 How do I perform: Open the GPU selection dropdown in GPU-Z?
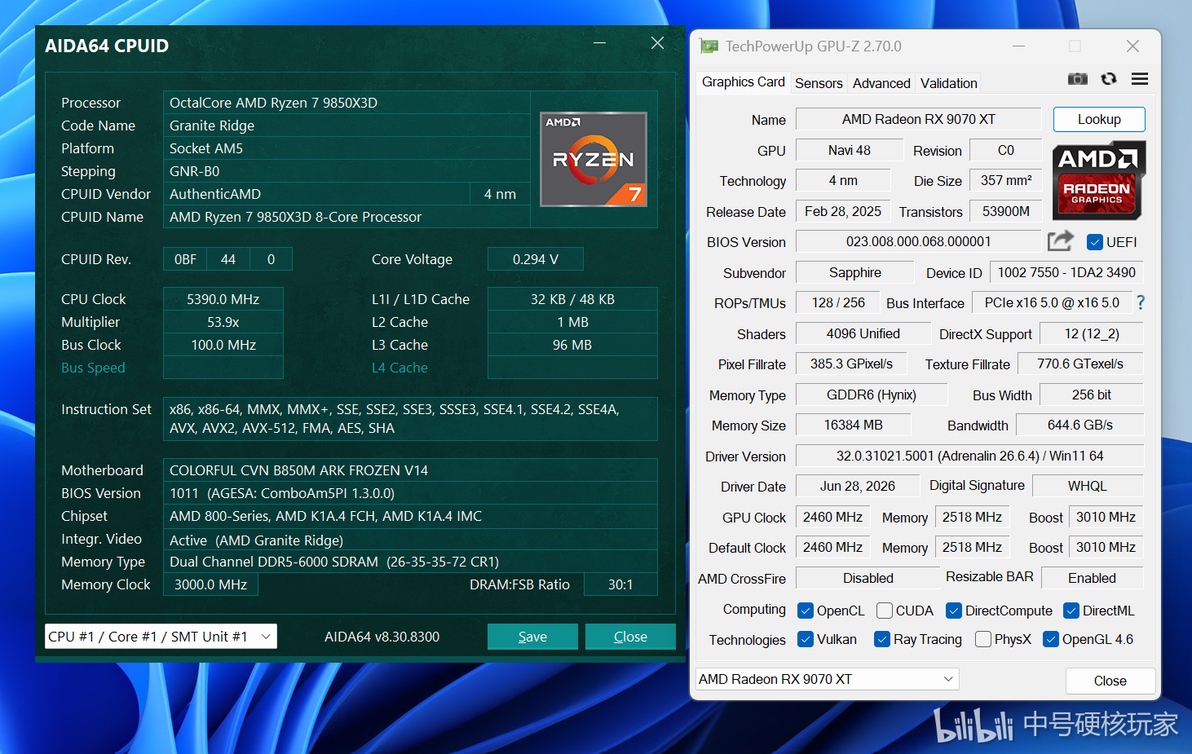(x=827, y=679)
